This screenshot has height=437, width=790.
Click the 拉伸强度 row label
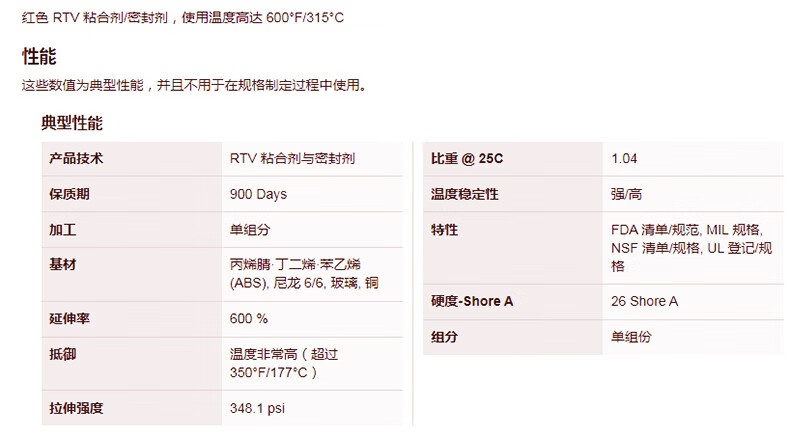click(76, 408)
